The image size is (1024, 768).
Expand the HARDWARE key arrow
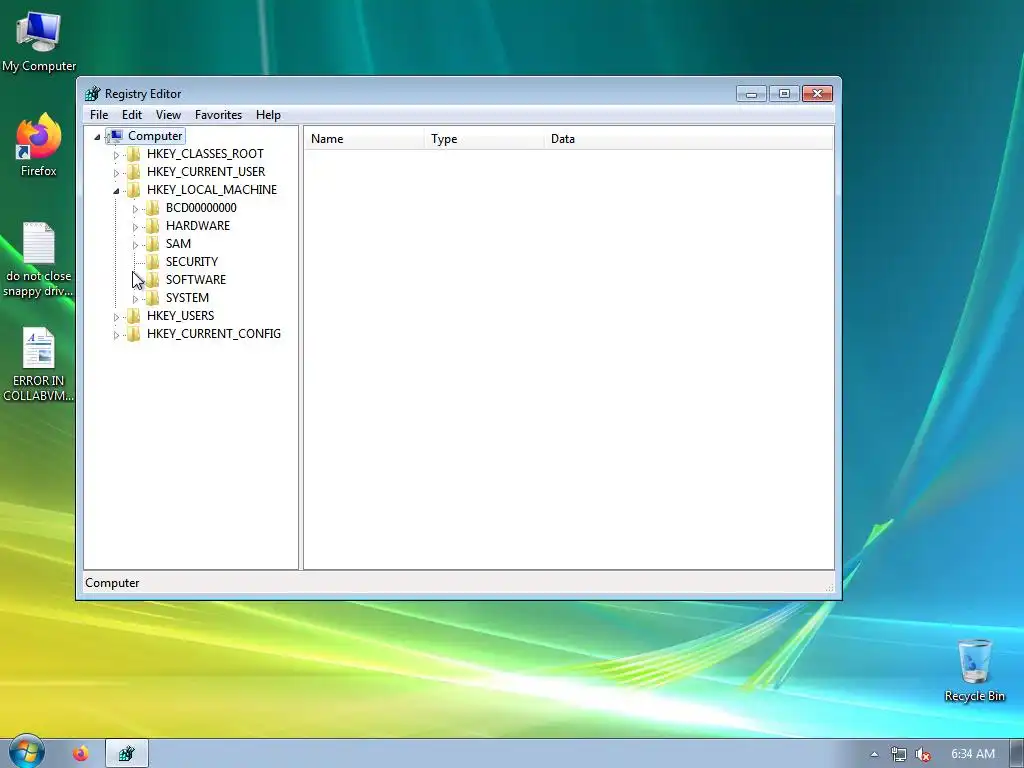click(x=135, y=227)
